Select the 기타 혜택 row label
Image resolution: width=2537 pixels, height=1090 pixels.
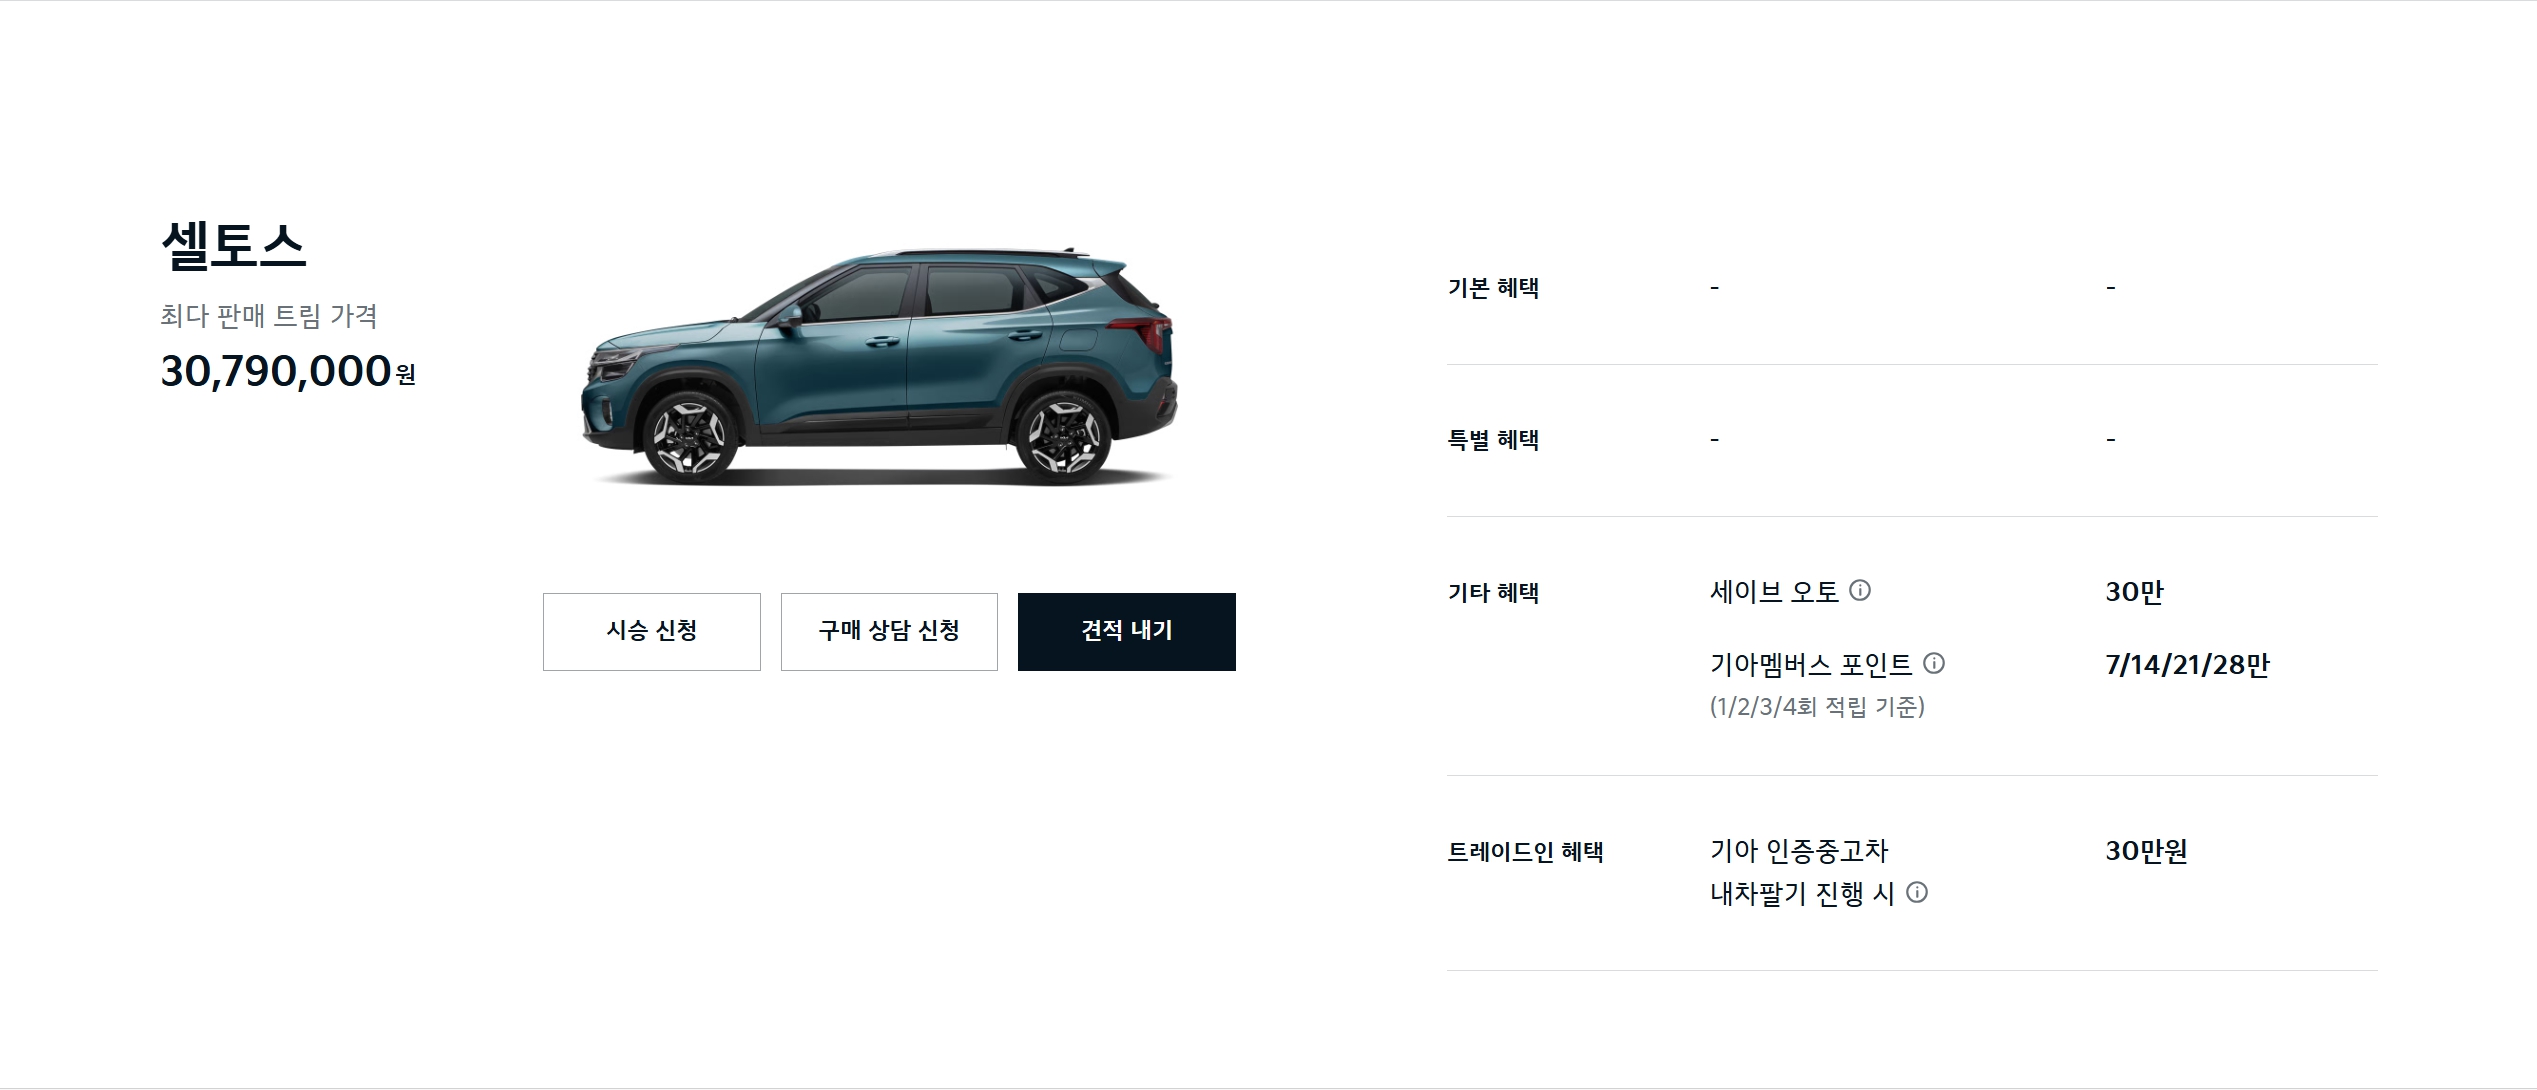pyautogui.click(x=1493, y=593)
